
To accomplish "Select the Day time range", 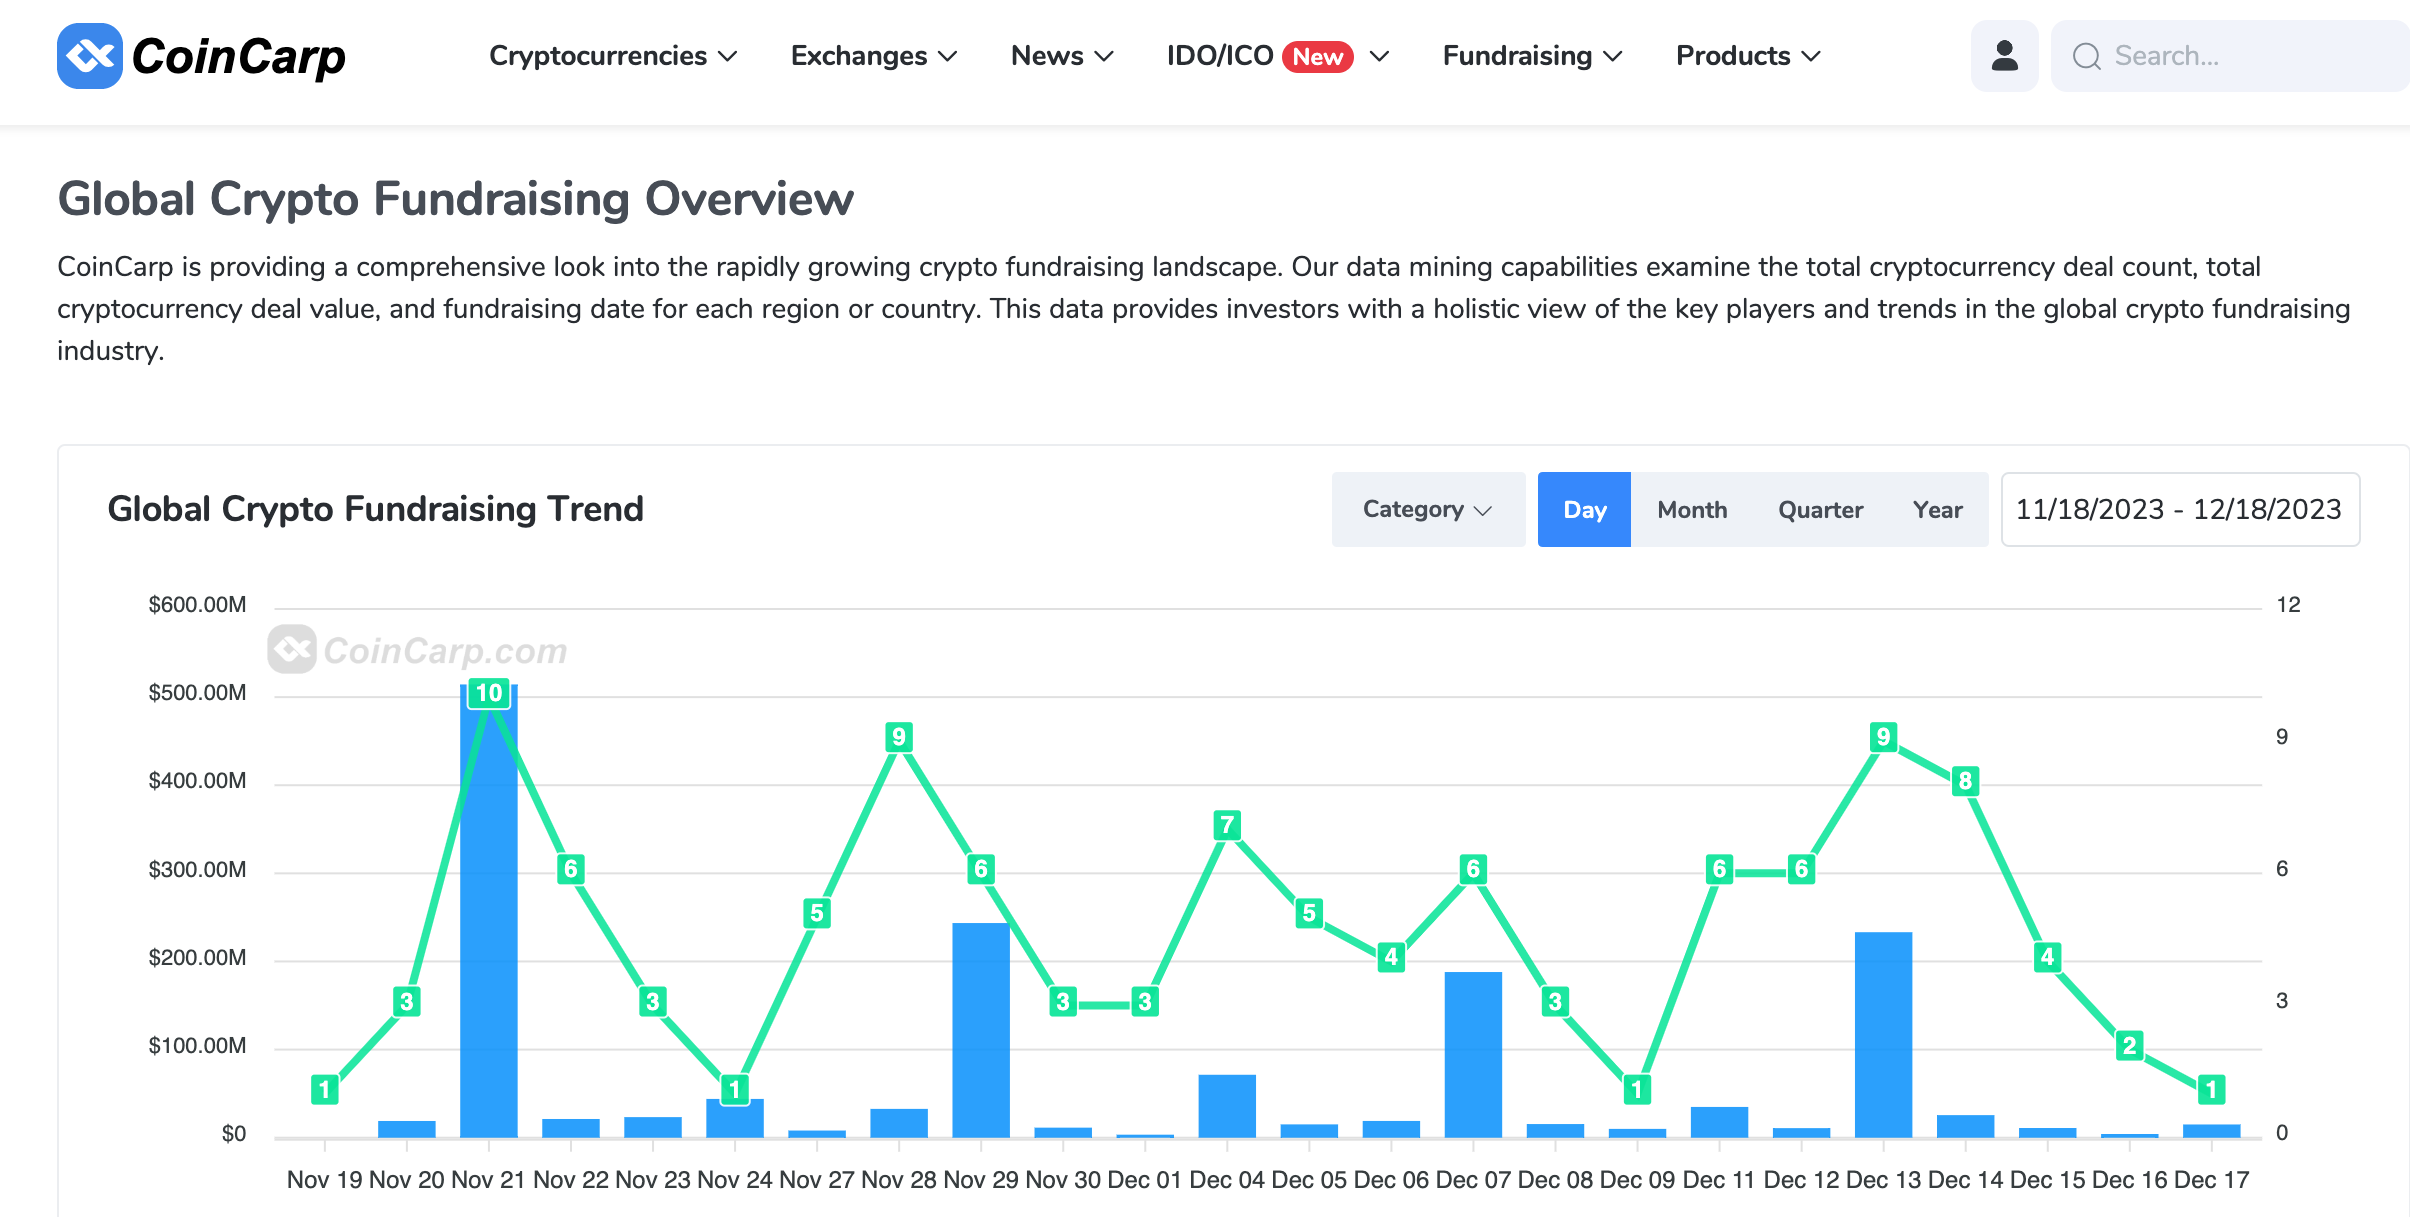I will pos(1584,509).
